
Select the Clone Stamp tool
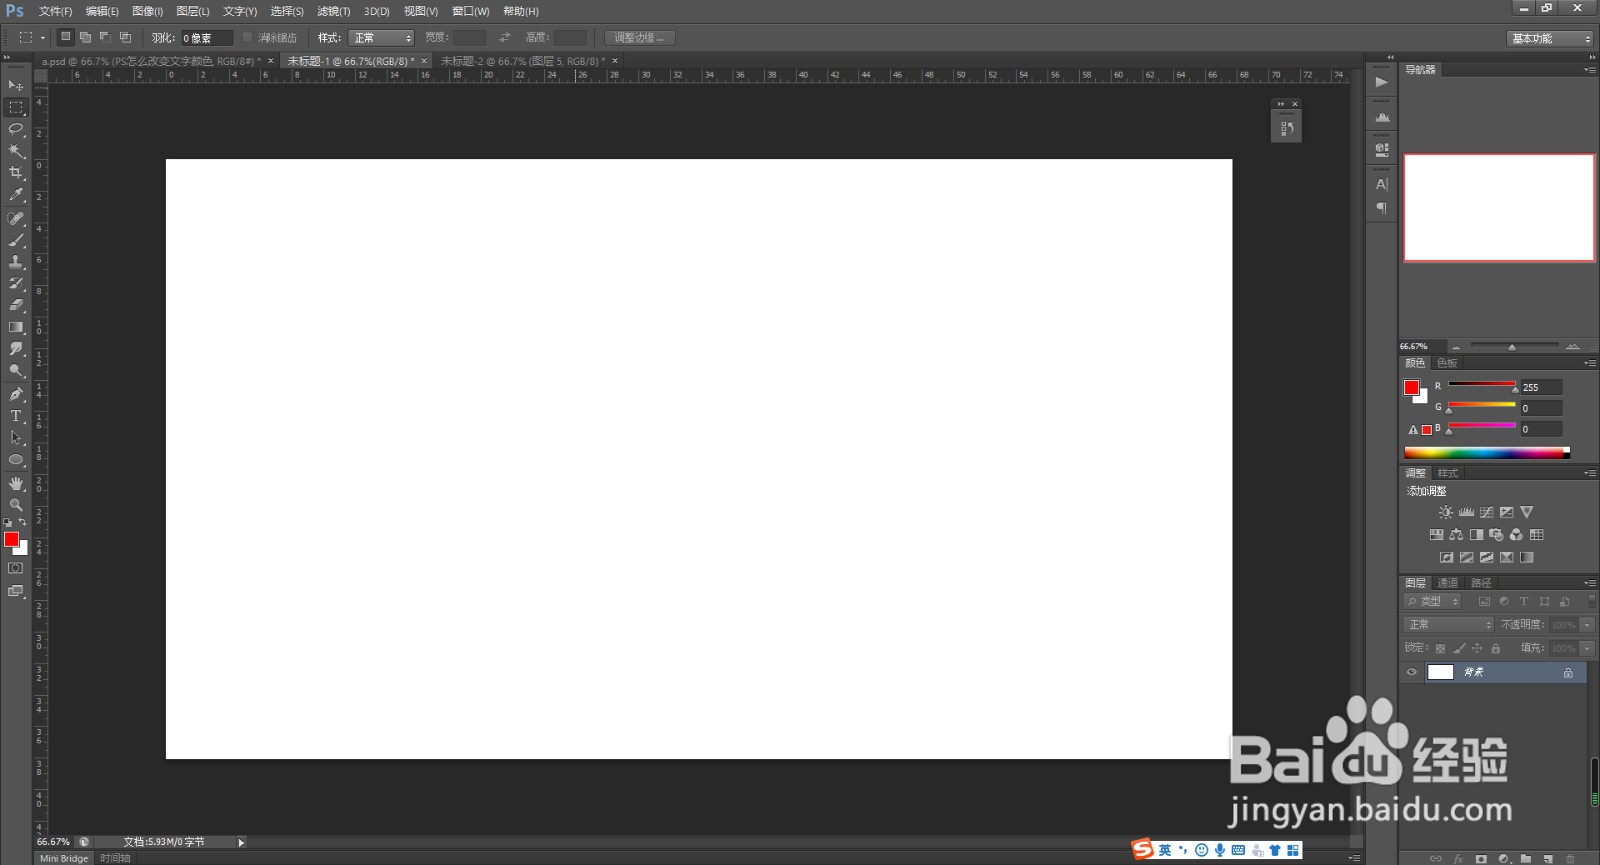click(x=16, y=262)
